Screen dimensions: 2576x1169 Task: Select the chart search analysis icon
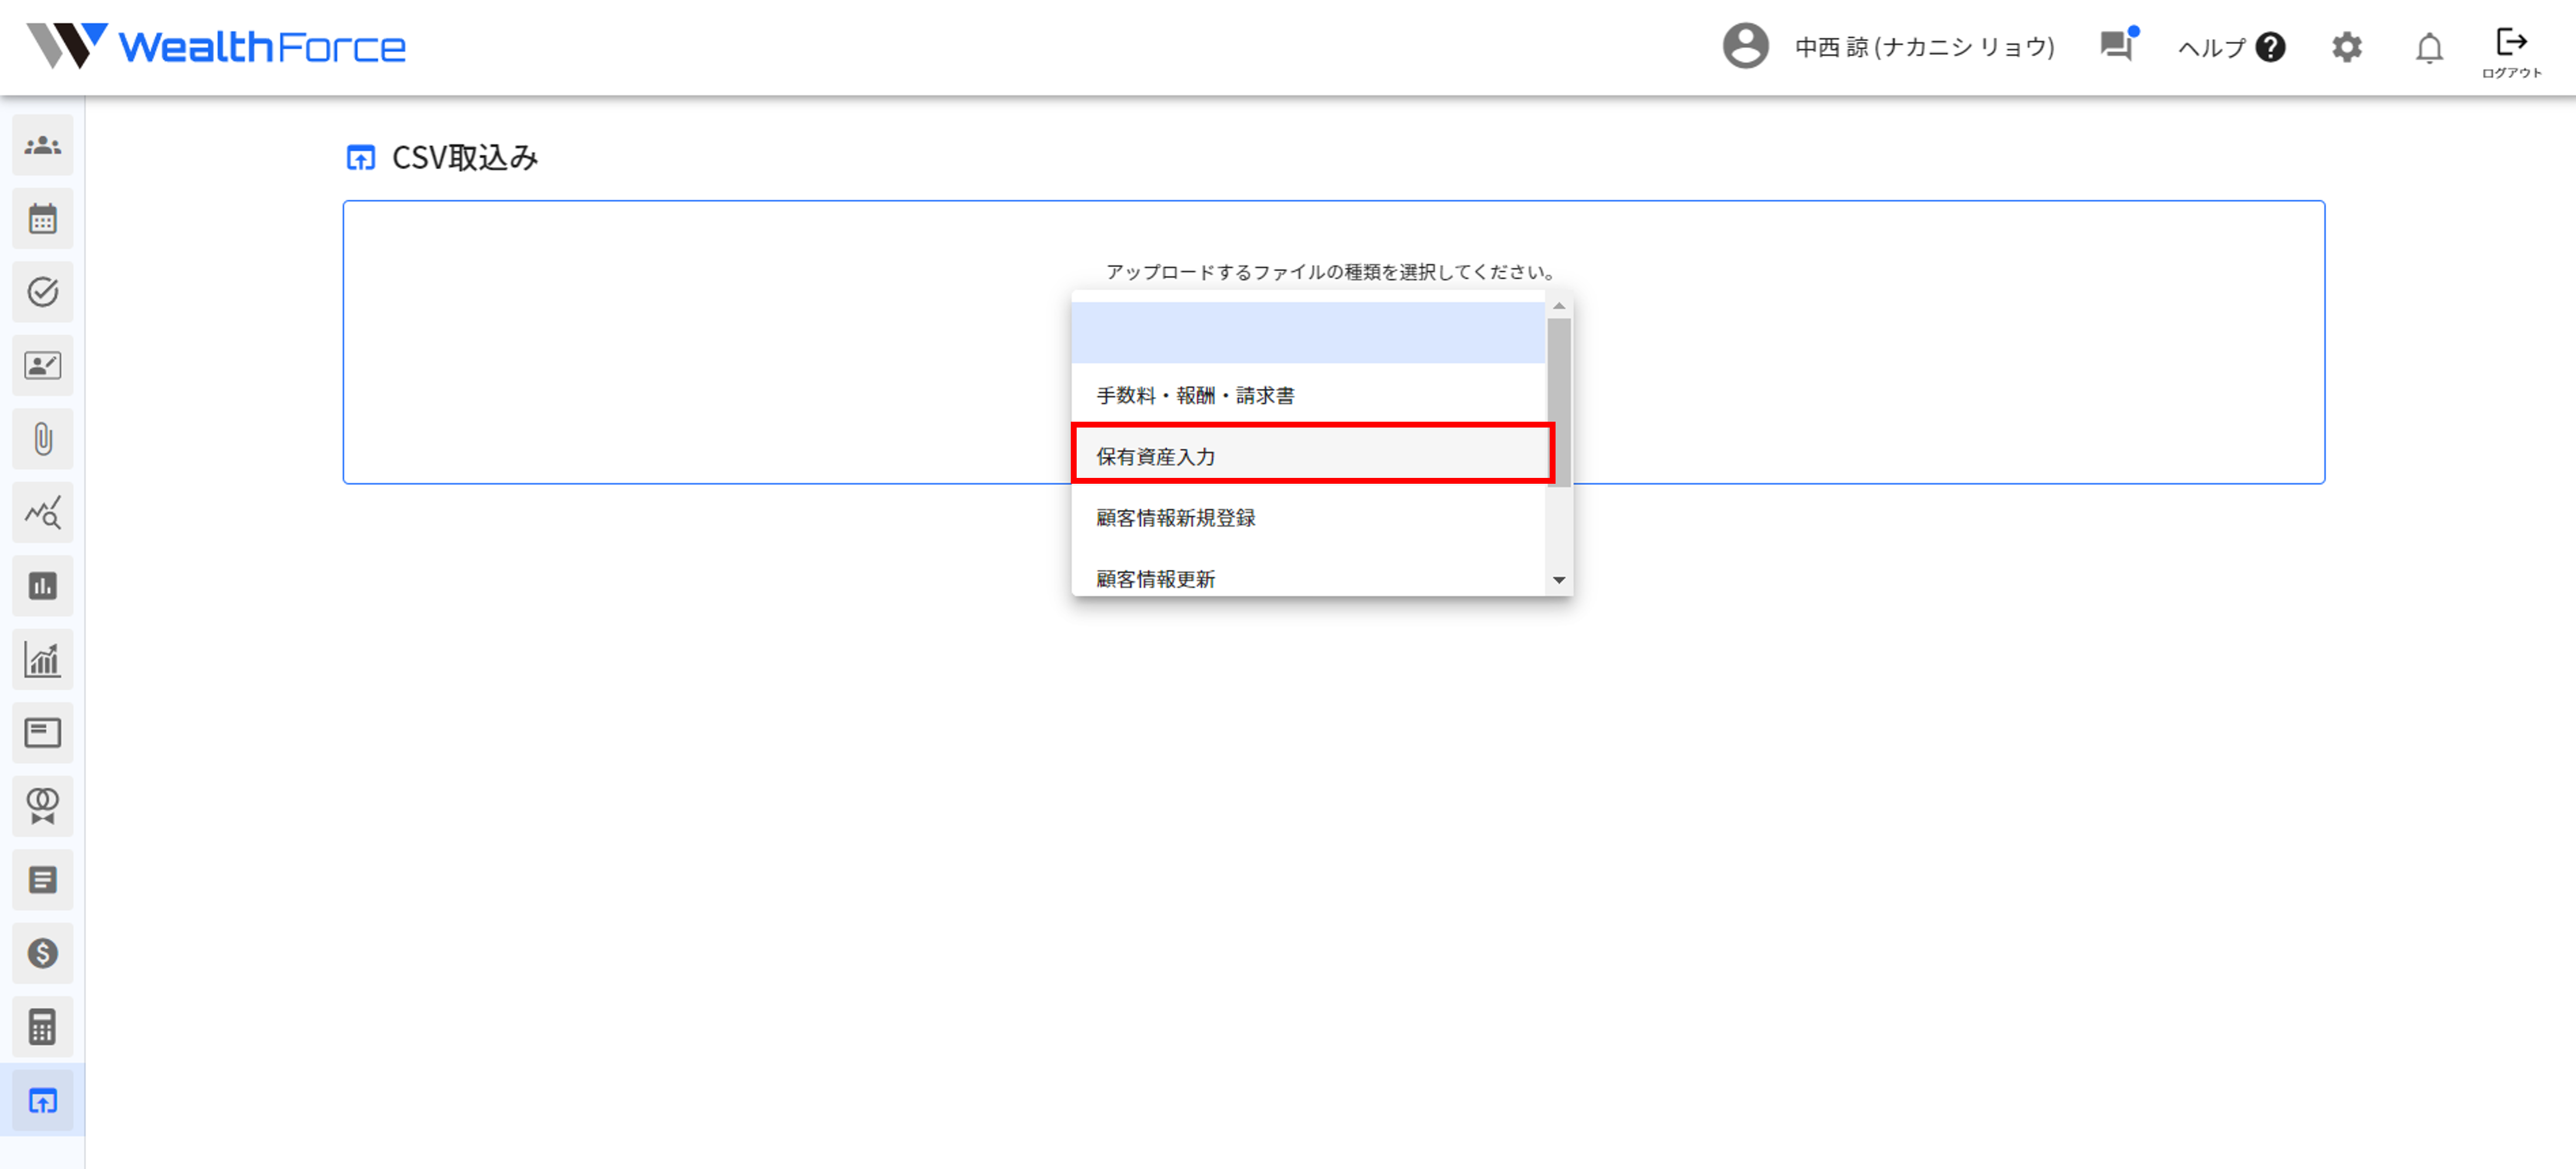[42, 513]
